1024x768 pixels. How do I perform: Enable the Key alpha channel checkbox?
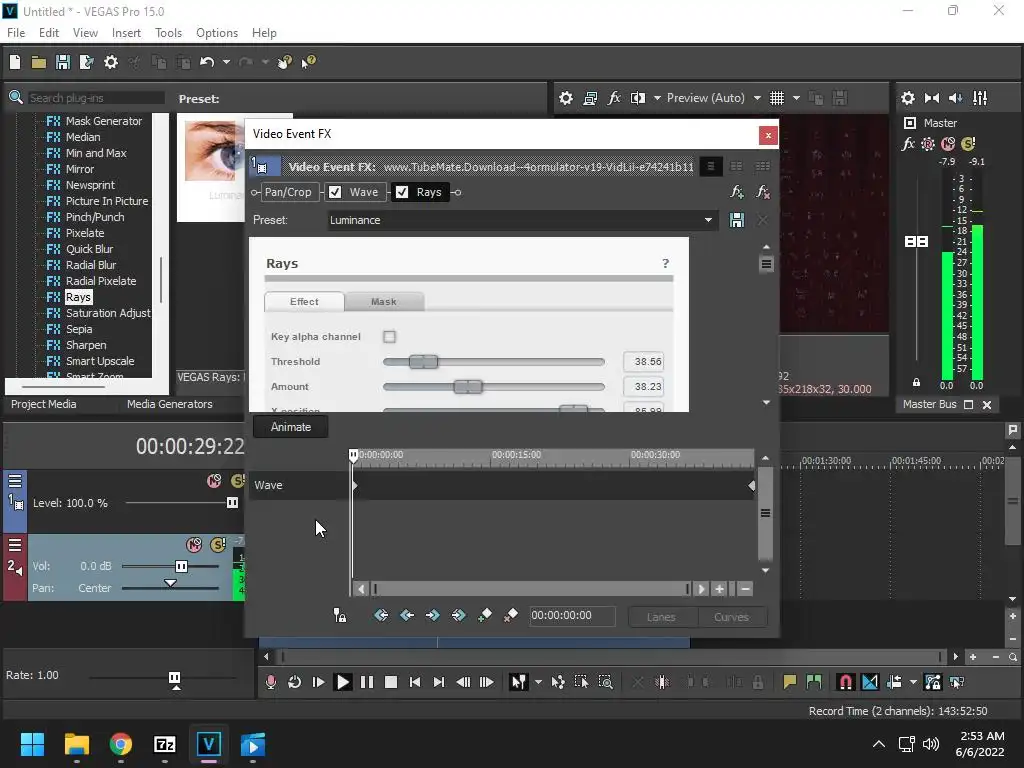tap(389, 336)
